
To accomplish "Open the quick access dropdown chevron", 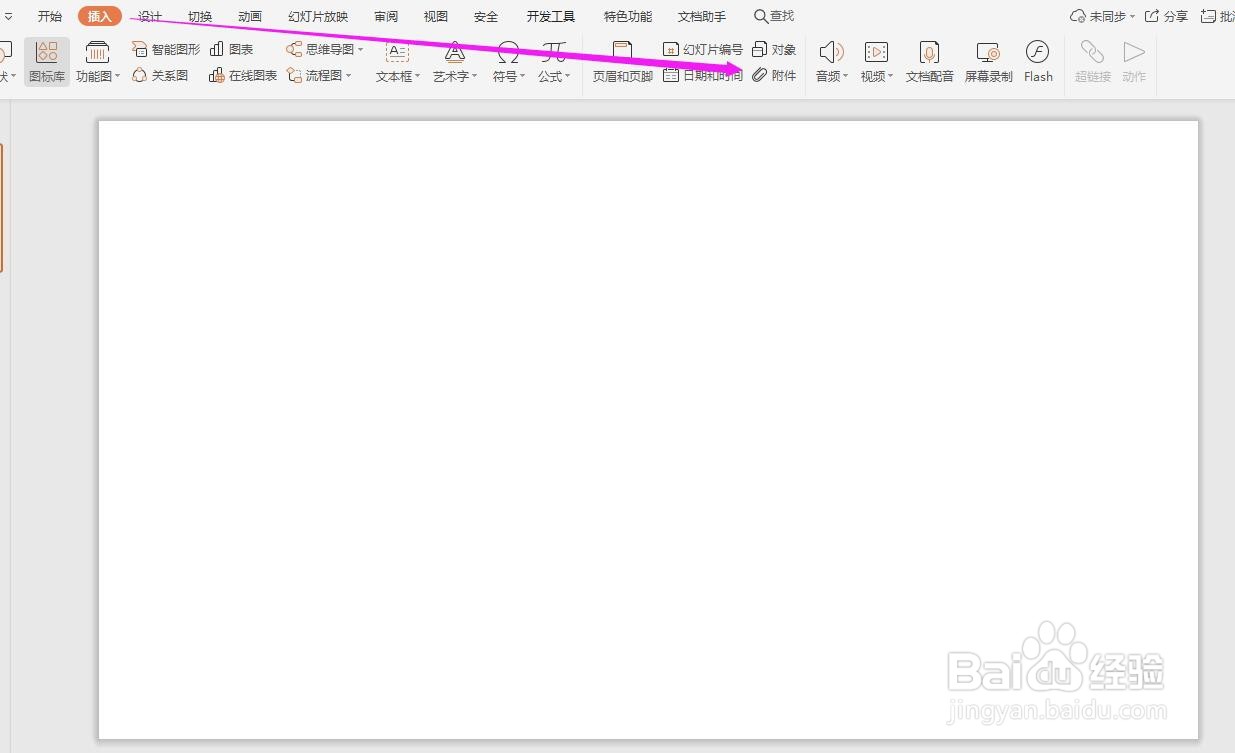I will [8, 16].
